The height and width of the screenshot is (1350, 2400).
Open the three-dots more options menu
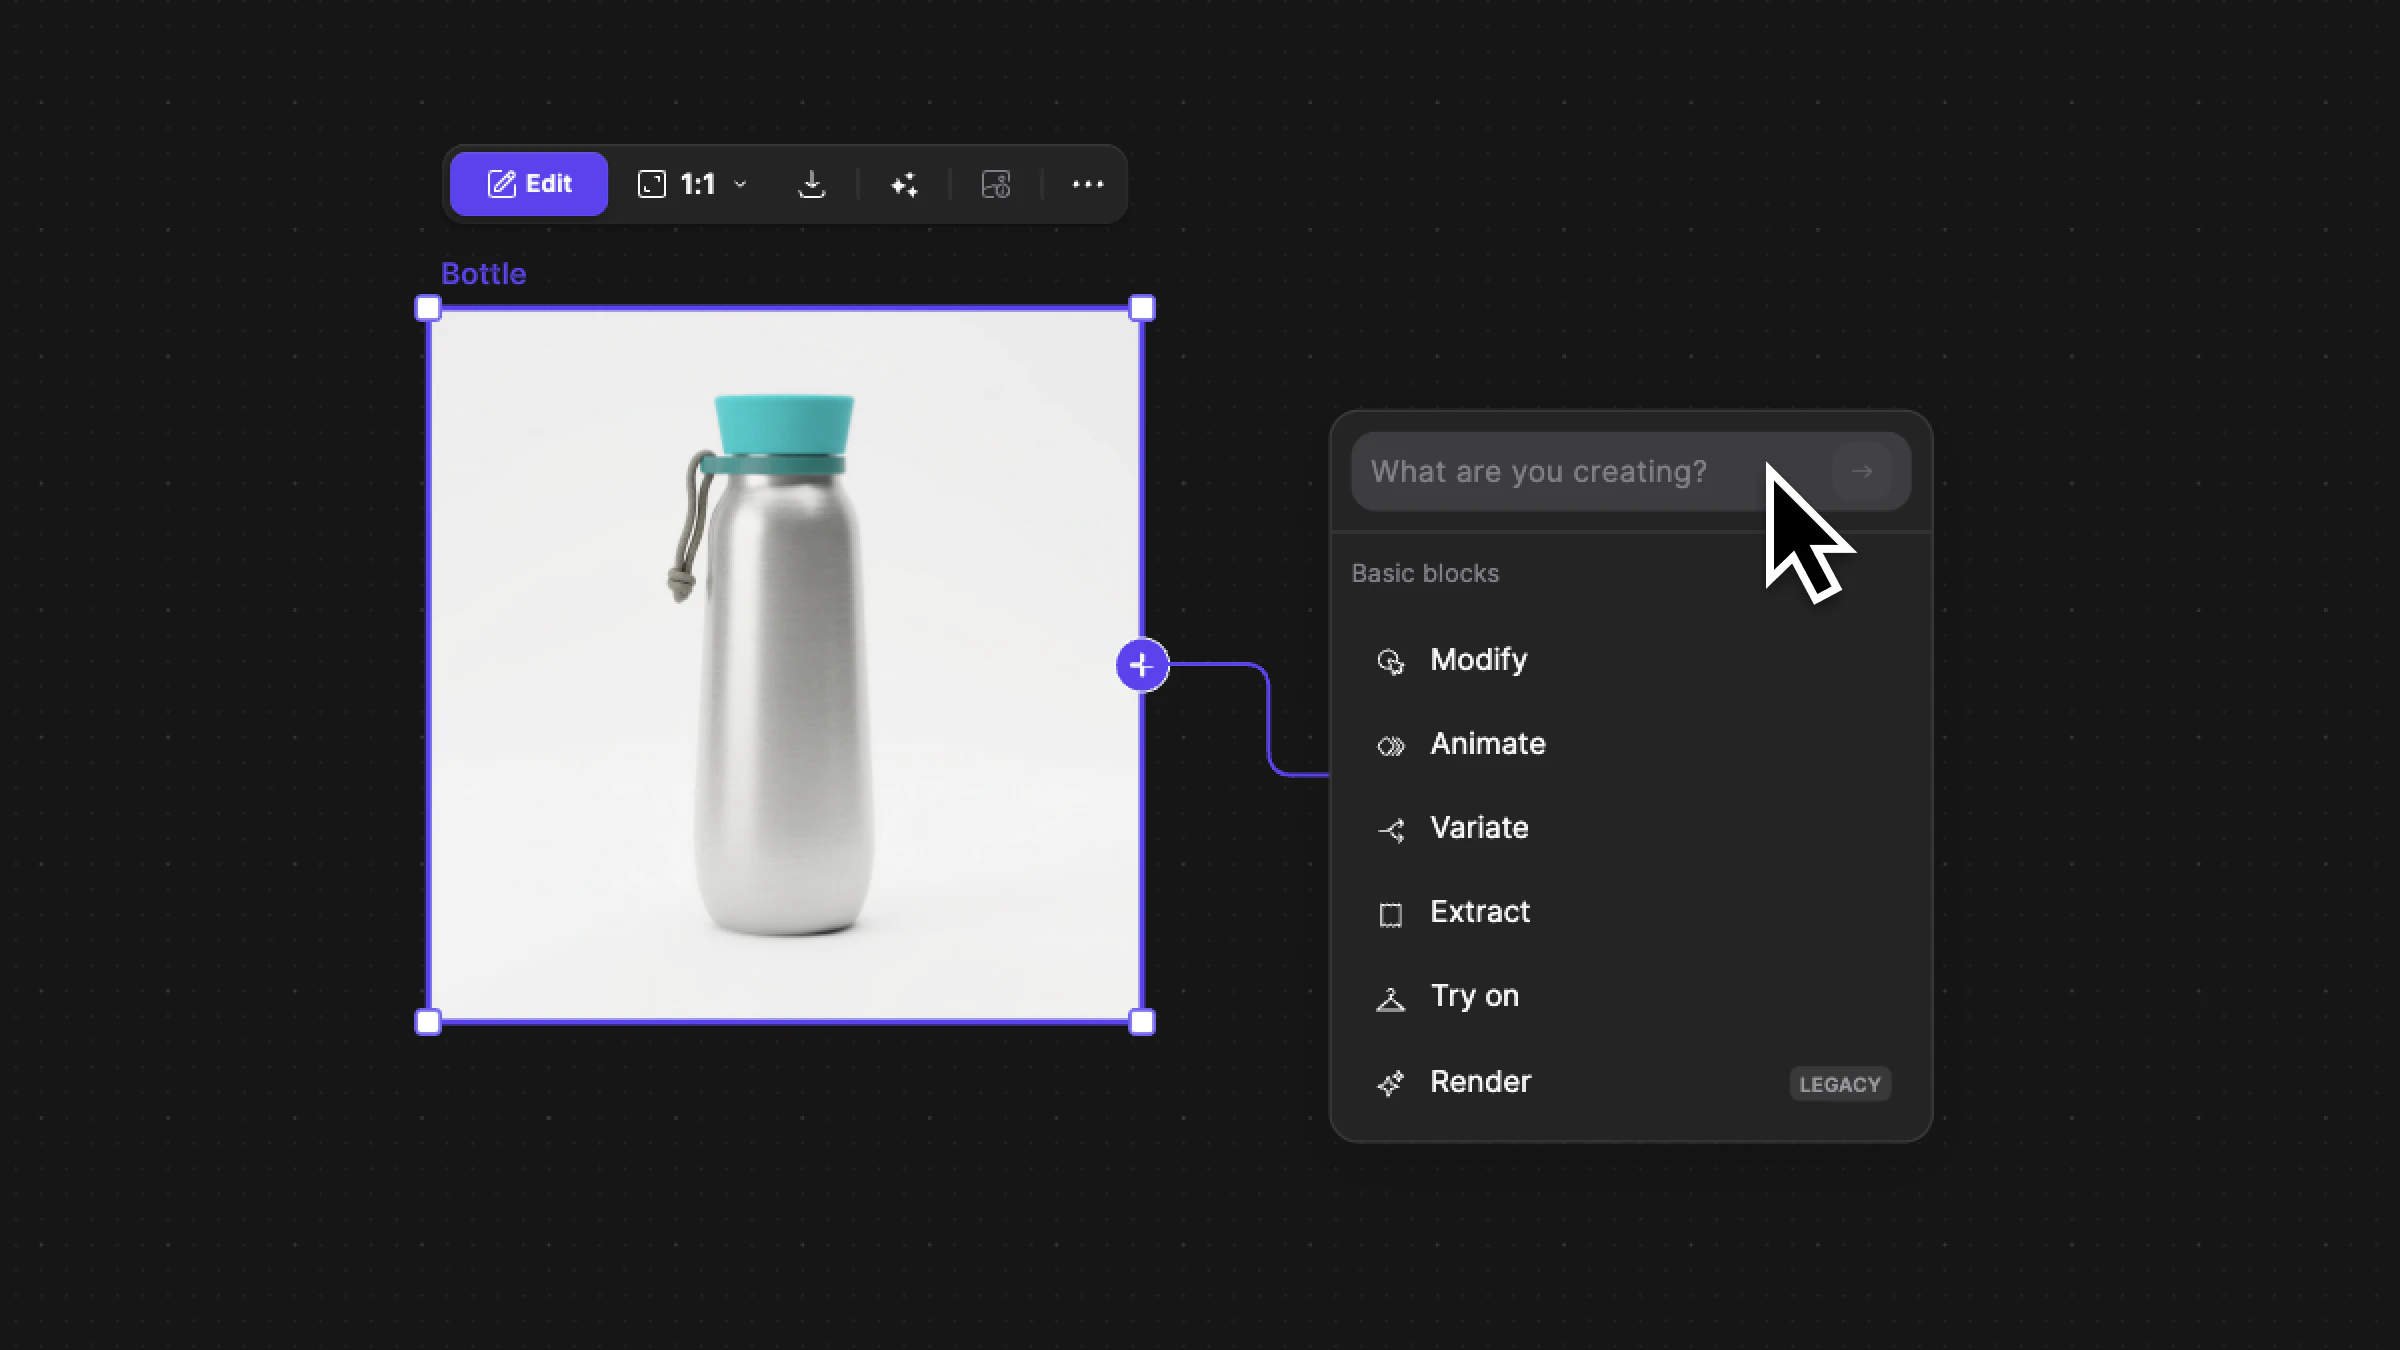point(1087,184)
